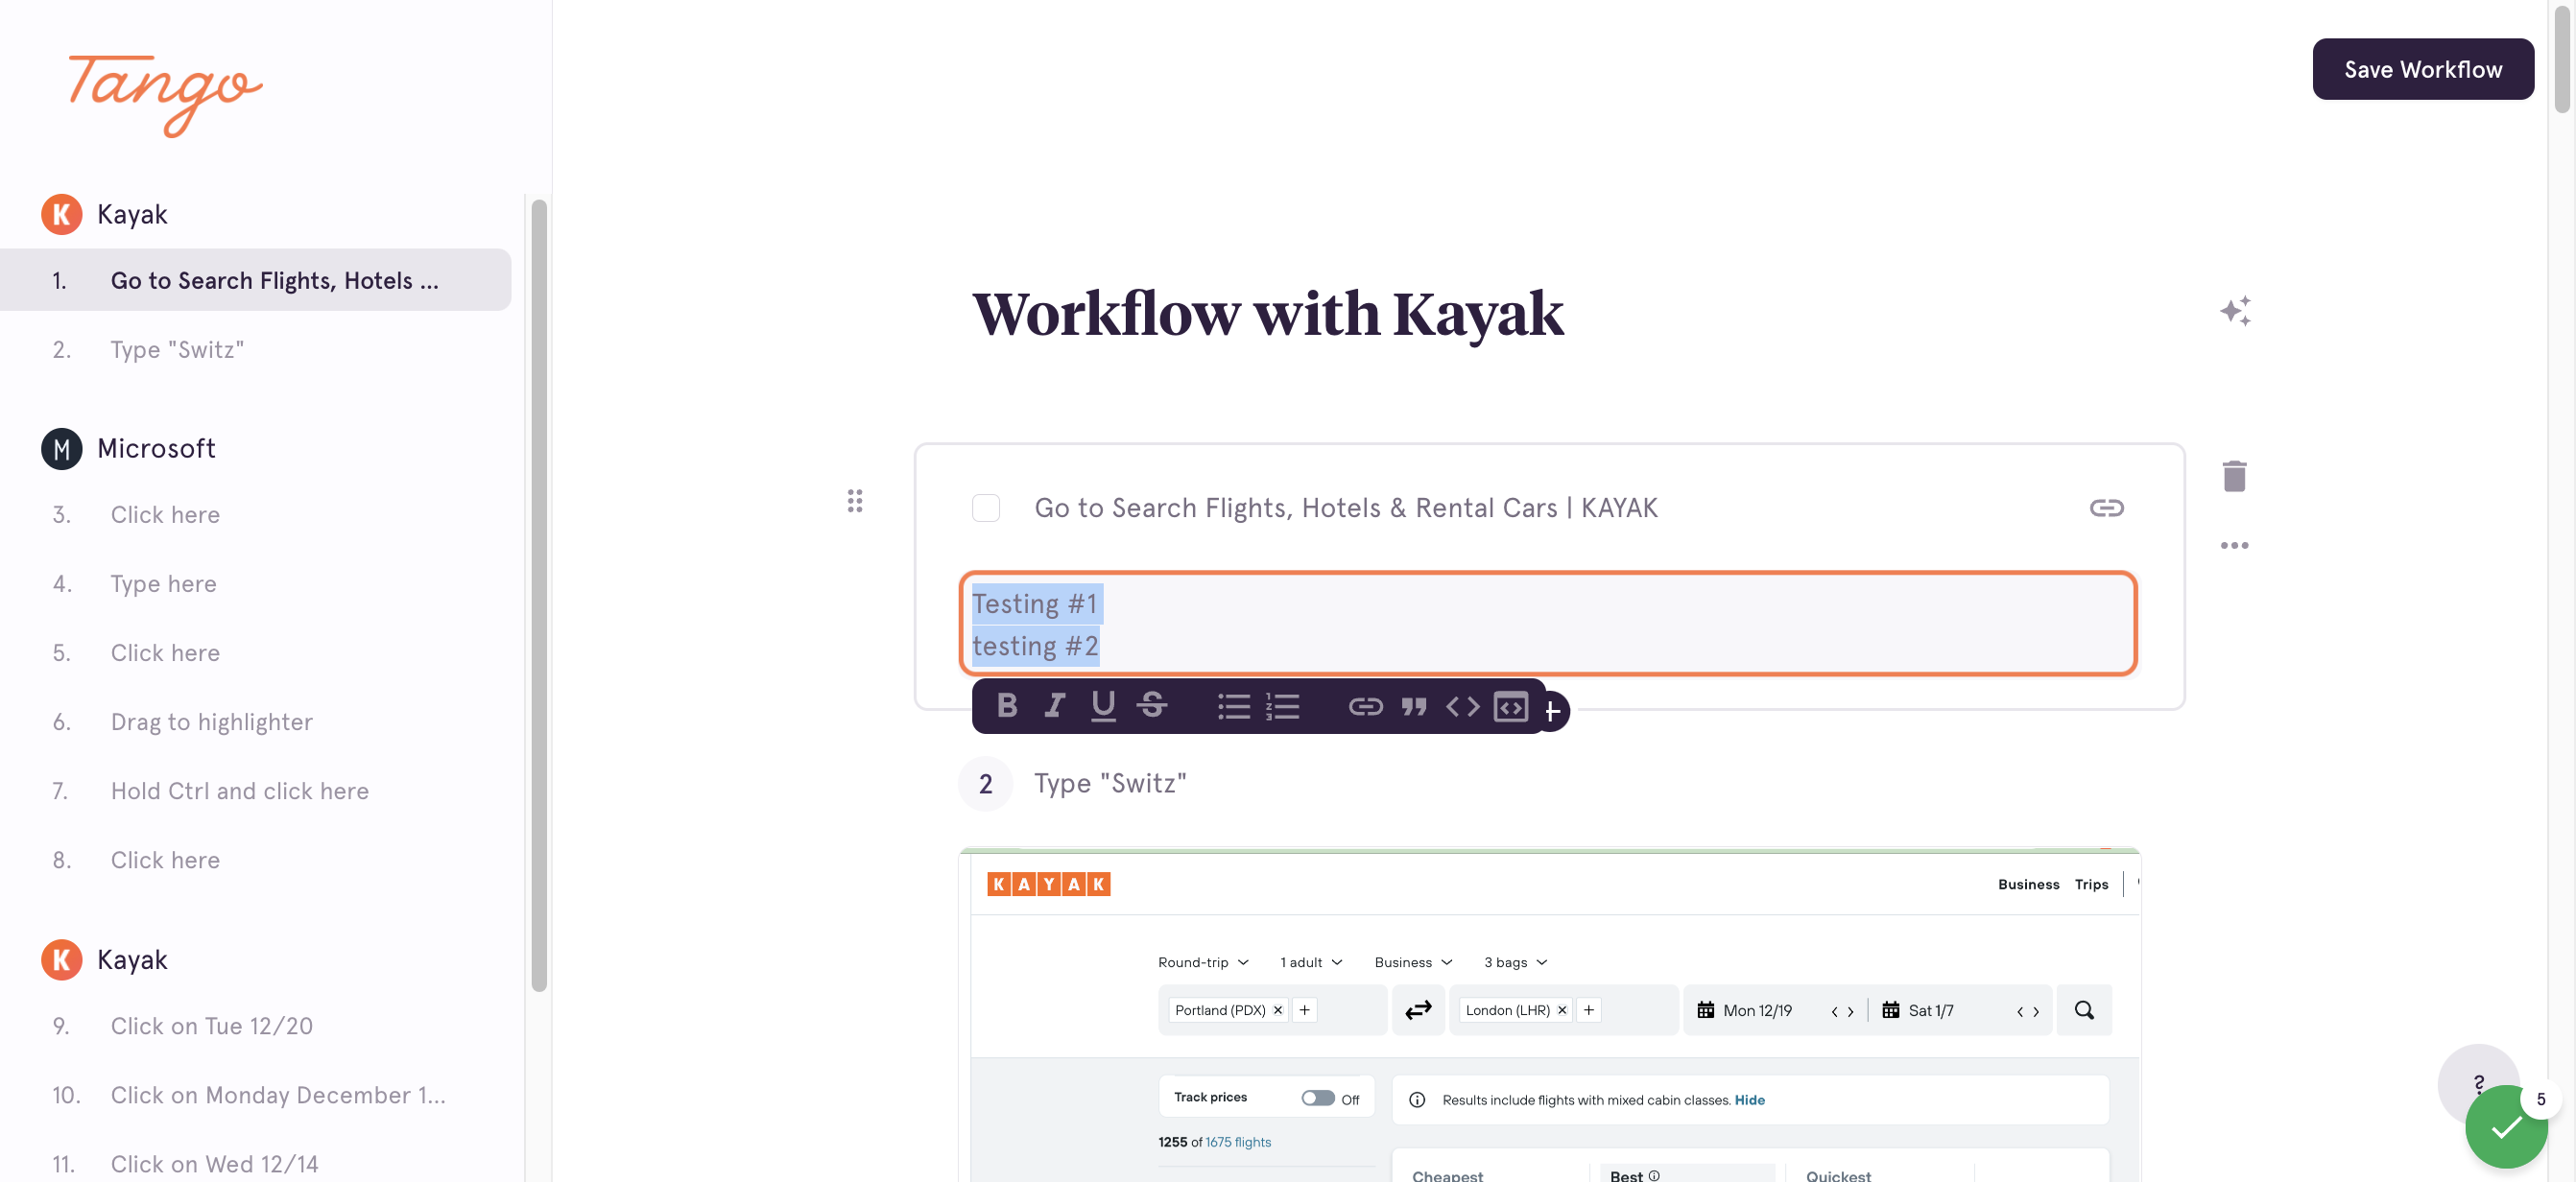
Task: Apply bold formatting in text toolbar
Action: (x=1007, y=706)
